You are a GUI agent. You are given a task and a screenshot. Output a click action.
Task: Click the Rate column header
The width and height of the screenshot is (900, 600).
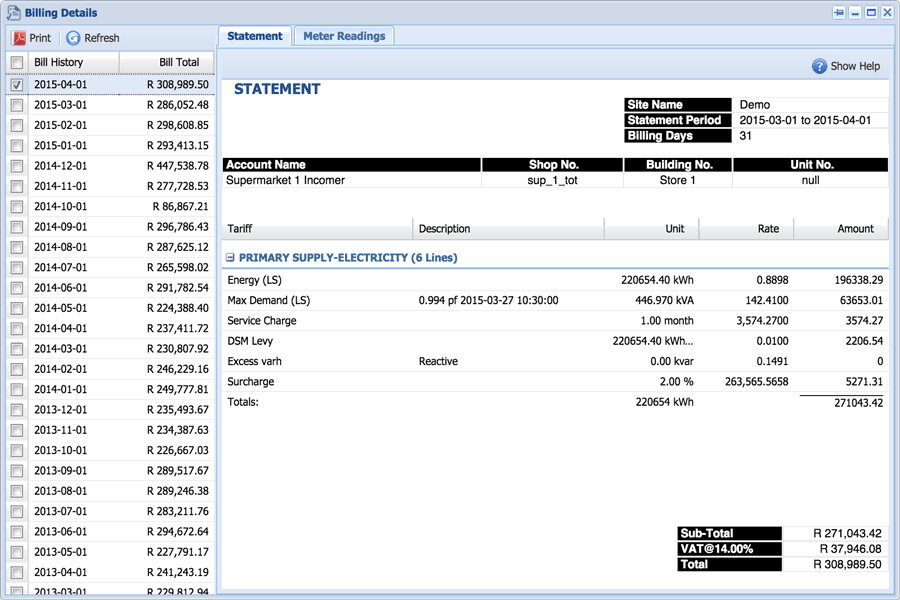746,229
